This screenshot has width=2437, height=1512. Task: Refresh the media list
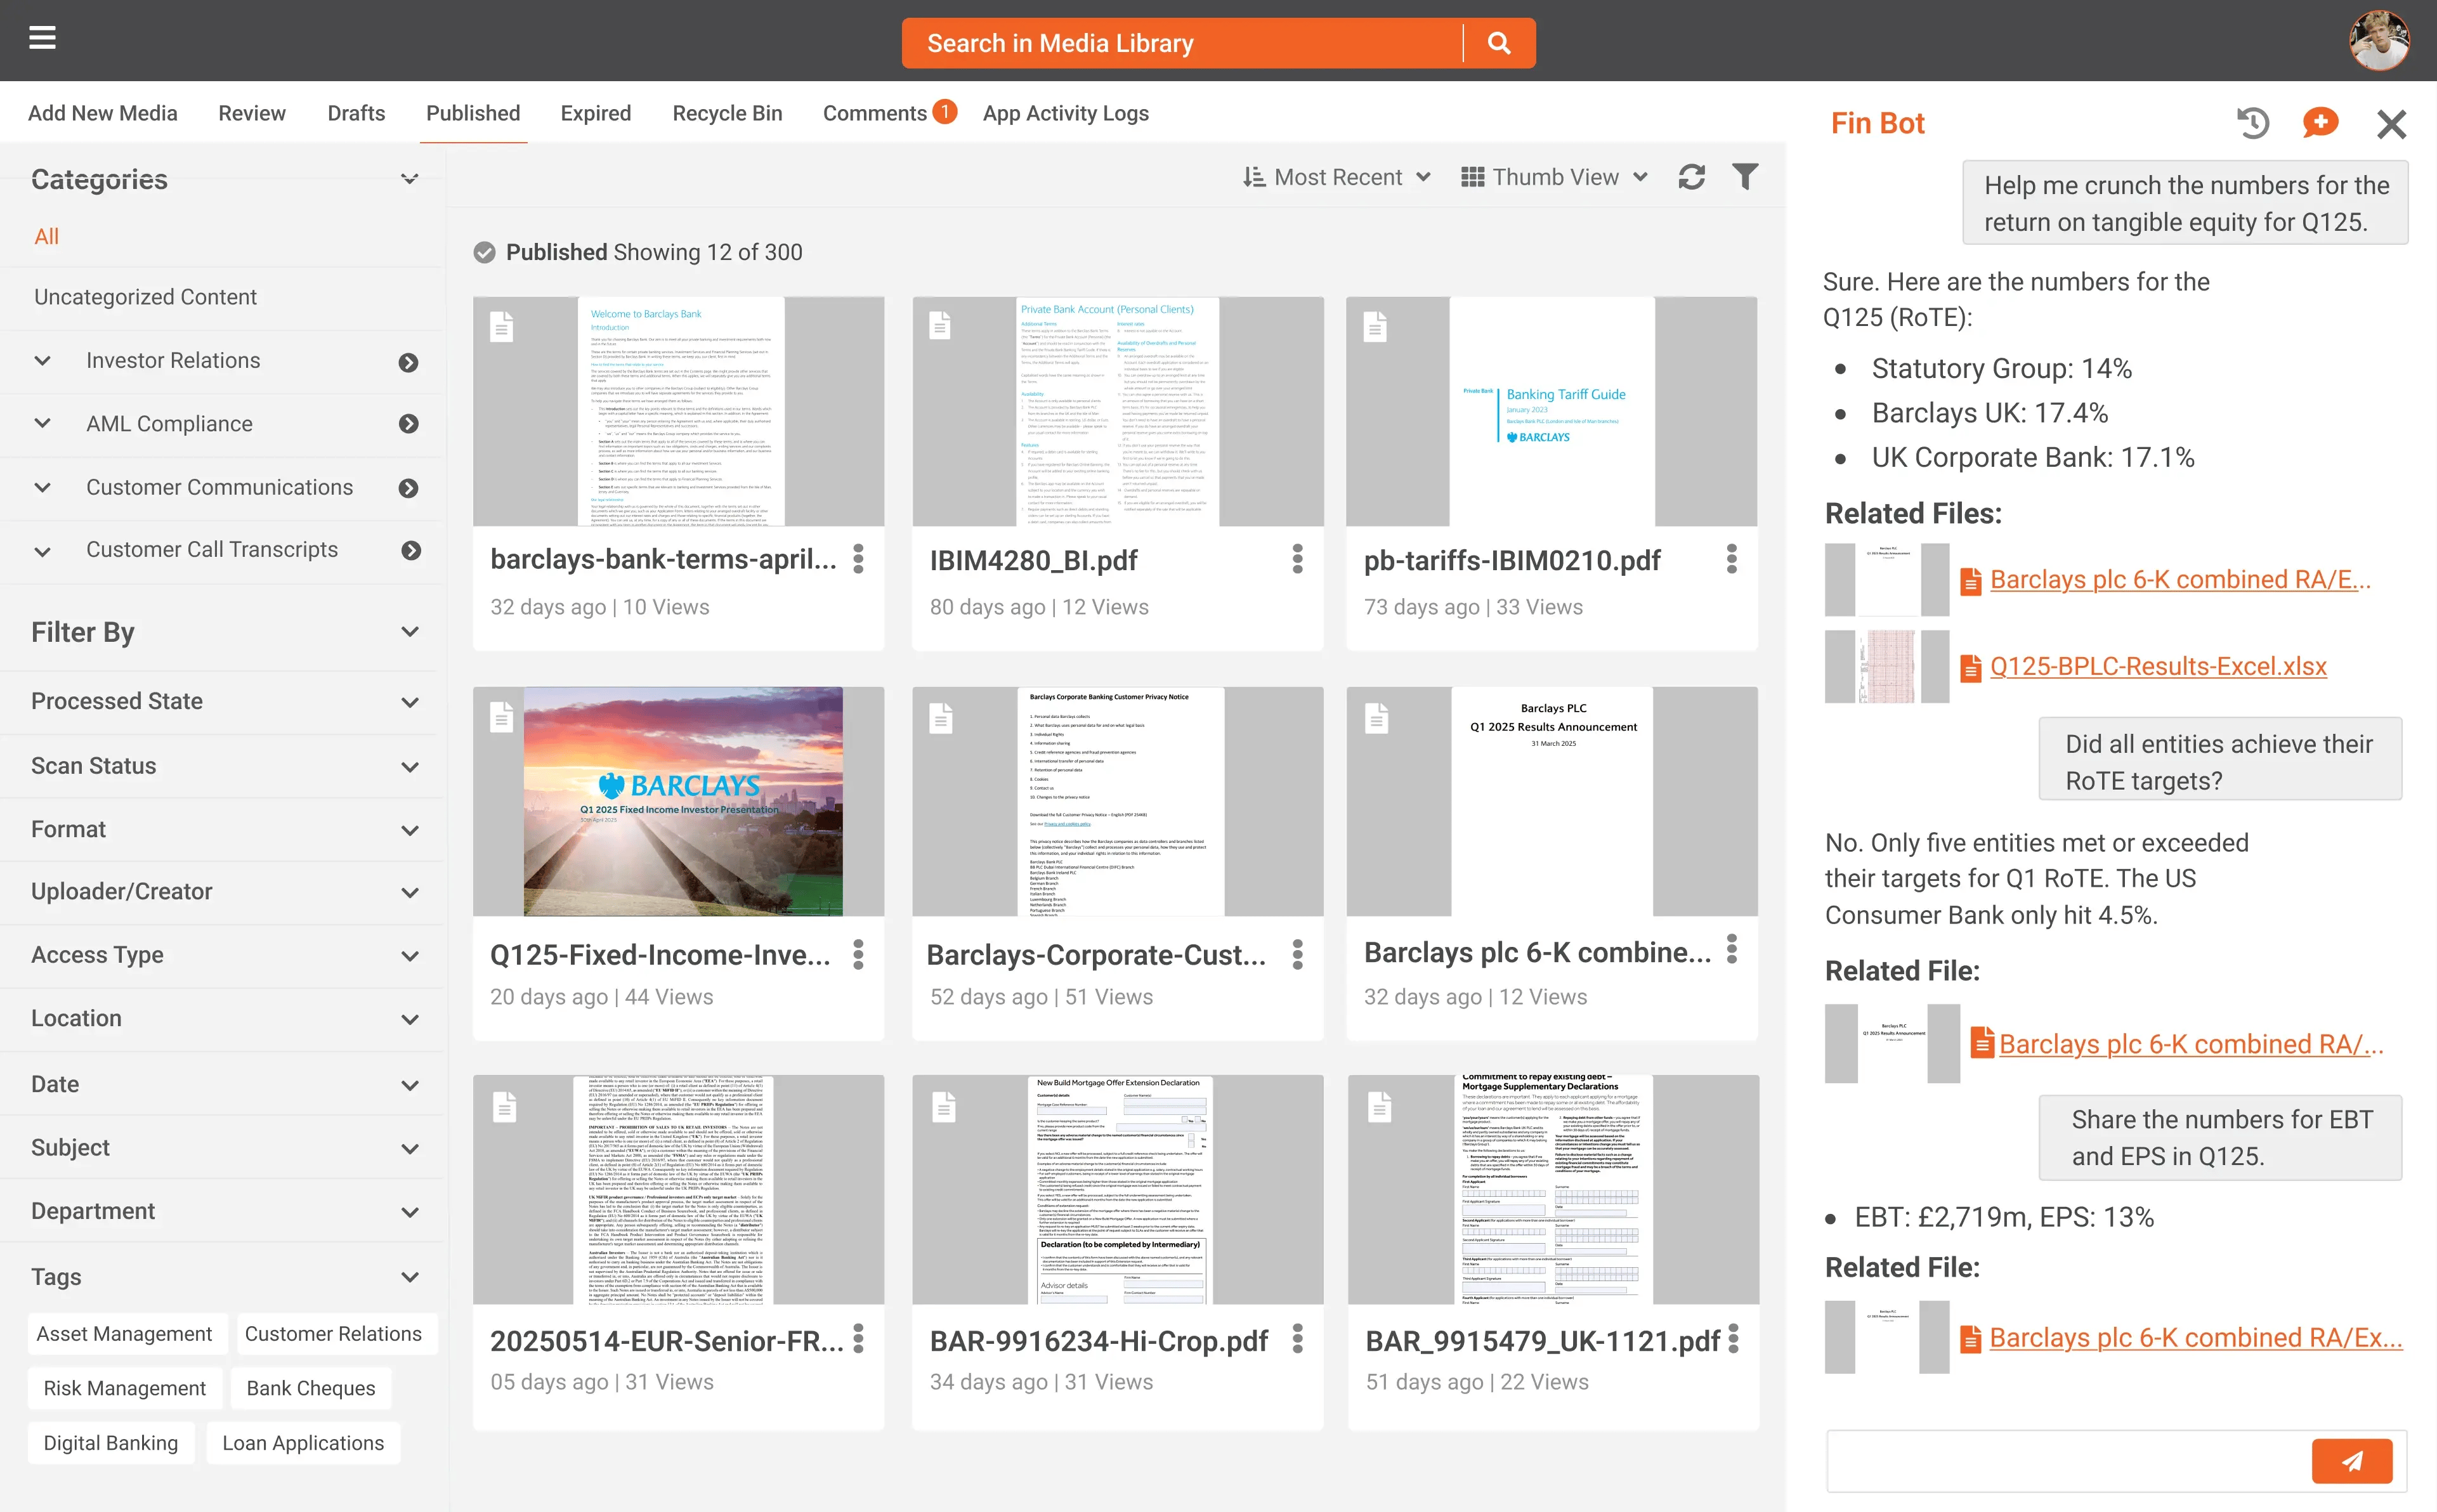(x=1691, y=177)
